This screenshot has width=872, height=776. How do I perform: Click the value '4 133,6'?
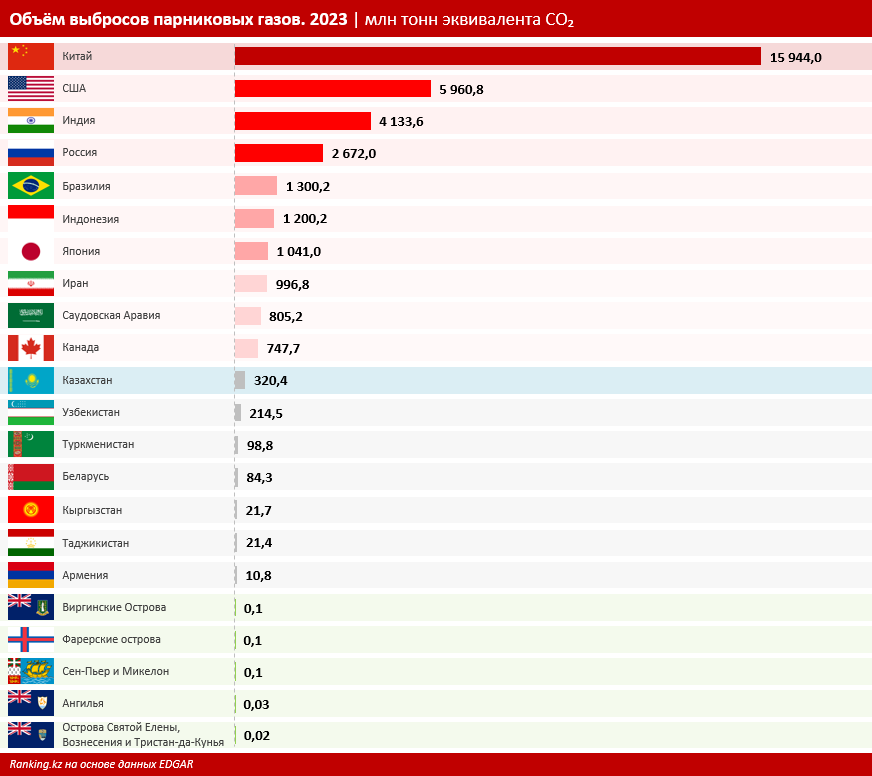coord(401,122)
